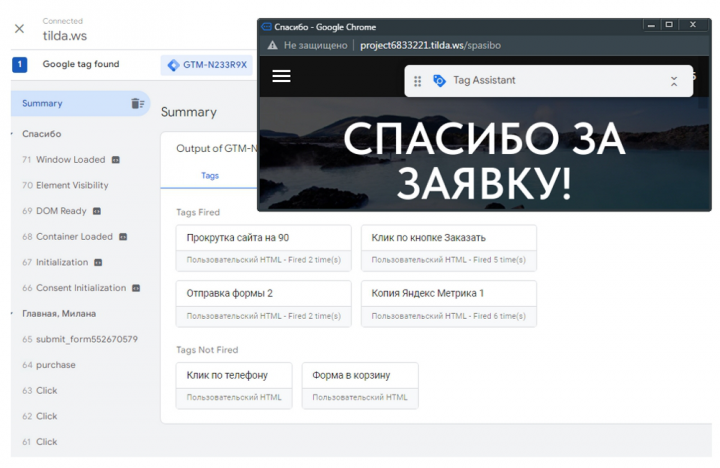720x468 pixels.
Task: Open the Прокрутка сайта на 90 tag card
Action: [264, 248]
